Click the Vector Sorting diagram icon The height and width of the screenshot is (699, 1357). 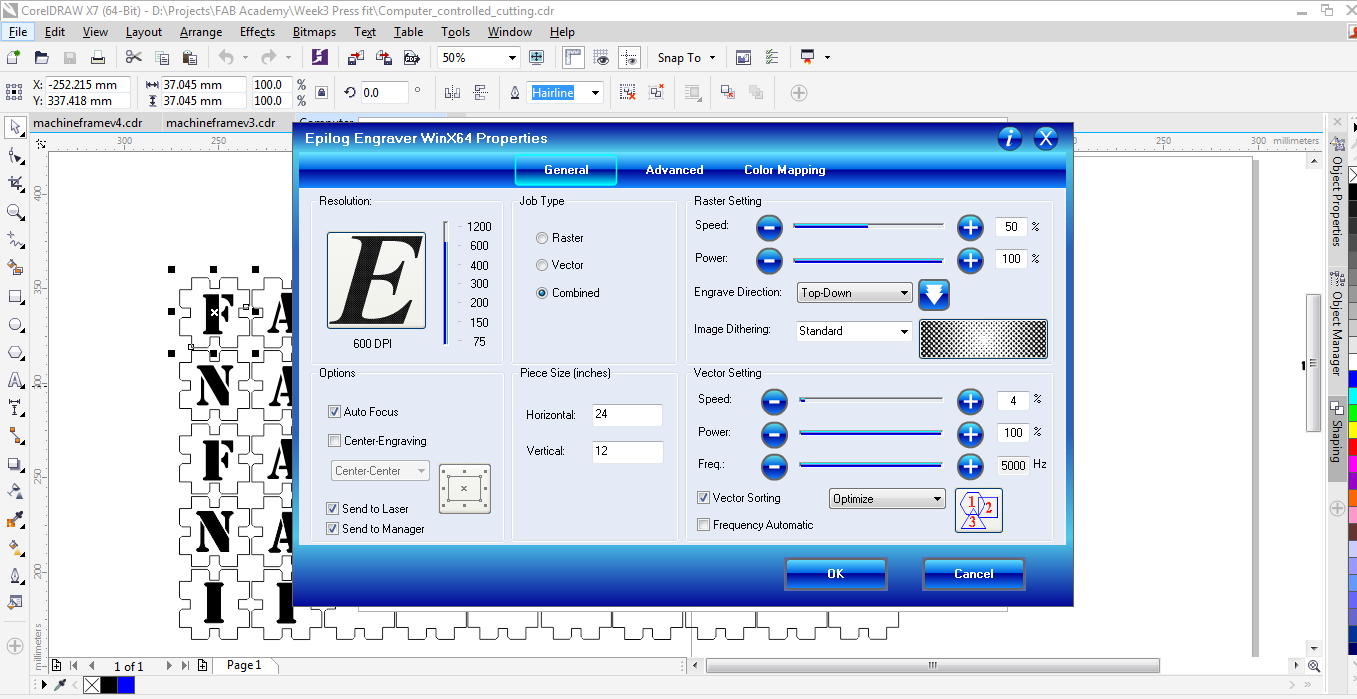point(978,510)
